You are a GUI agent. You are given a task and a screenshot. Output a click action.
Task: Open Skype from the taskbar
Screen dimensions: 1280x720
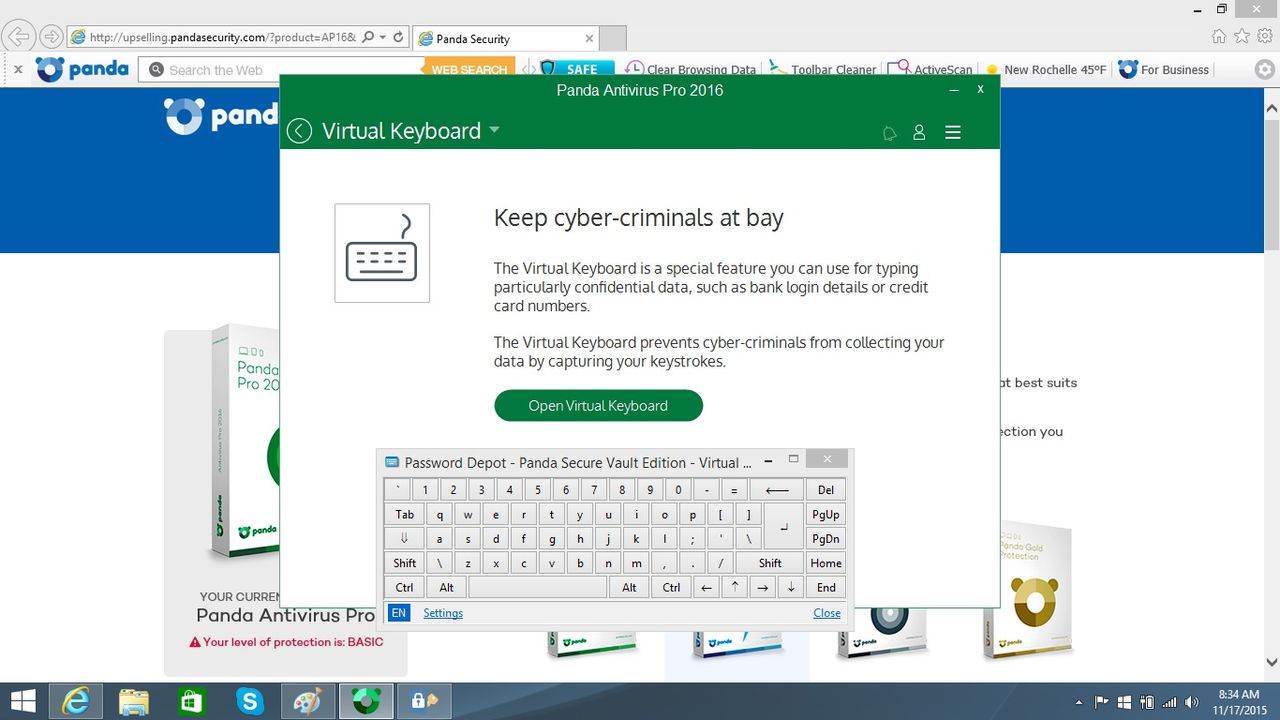tap(249, 701)
